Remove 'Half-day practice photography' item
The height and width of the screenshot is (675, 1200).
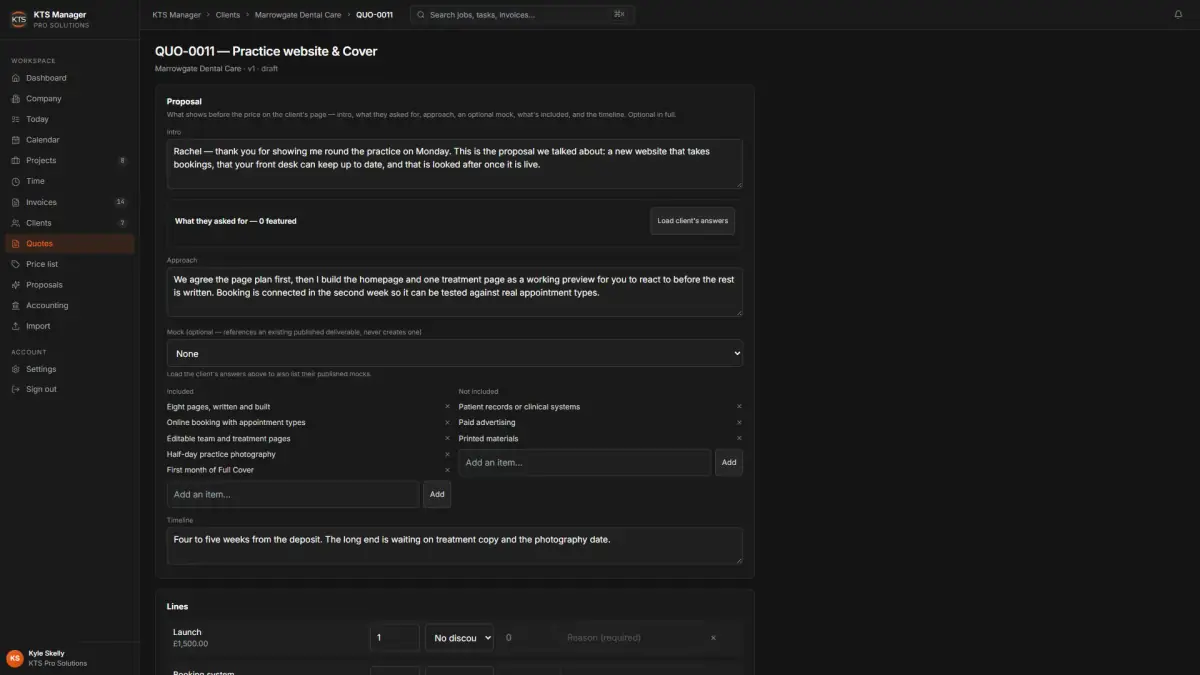click(x=447, y=454)
